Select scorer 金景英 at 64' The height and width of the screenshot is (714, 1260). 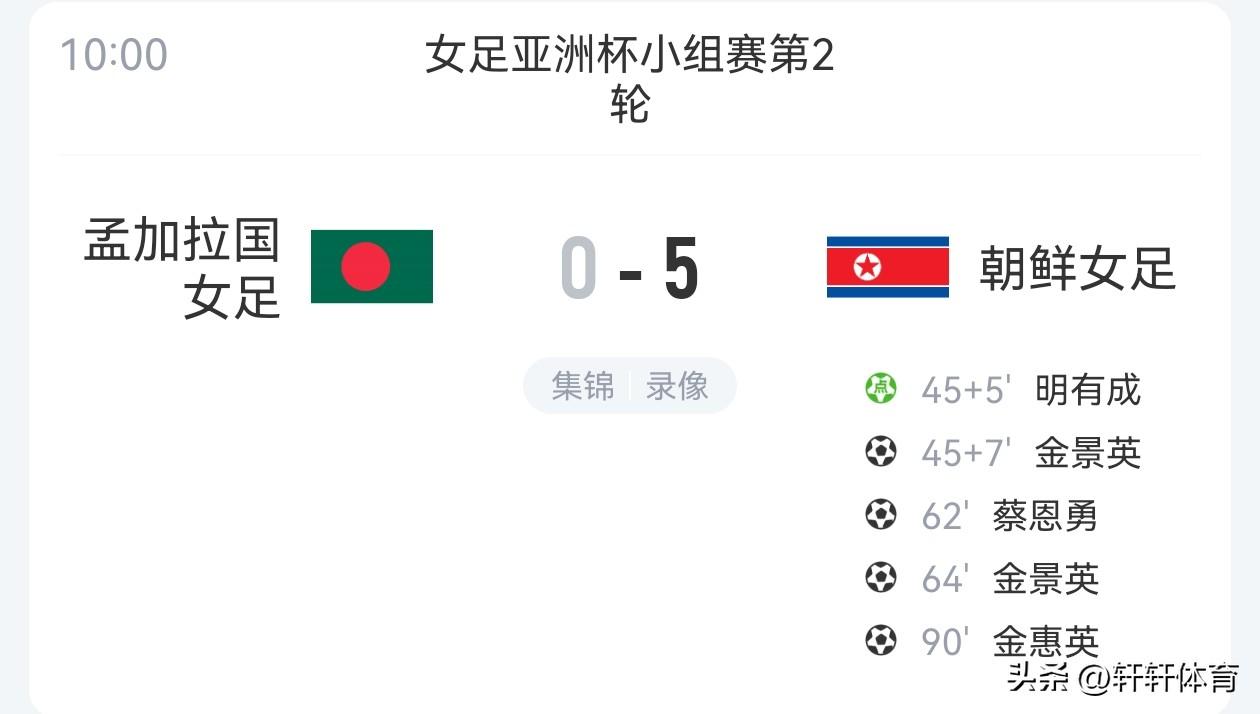click(1045, 579)
